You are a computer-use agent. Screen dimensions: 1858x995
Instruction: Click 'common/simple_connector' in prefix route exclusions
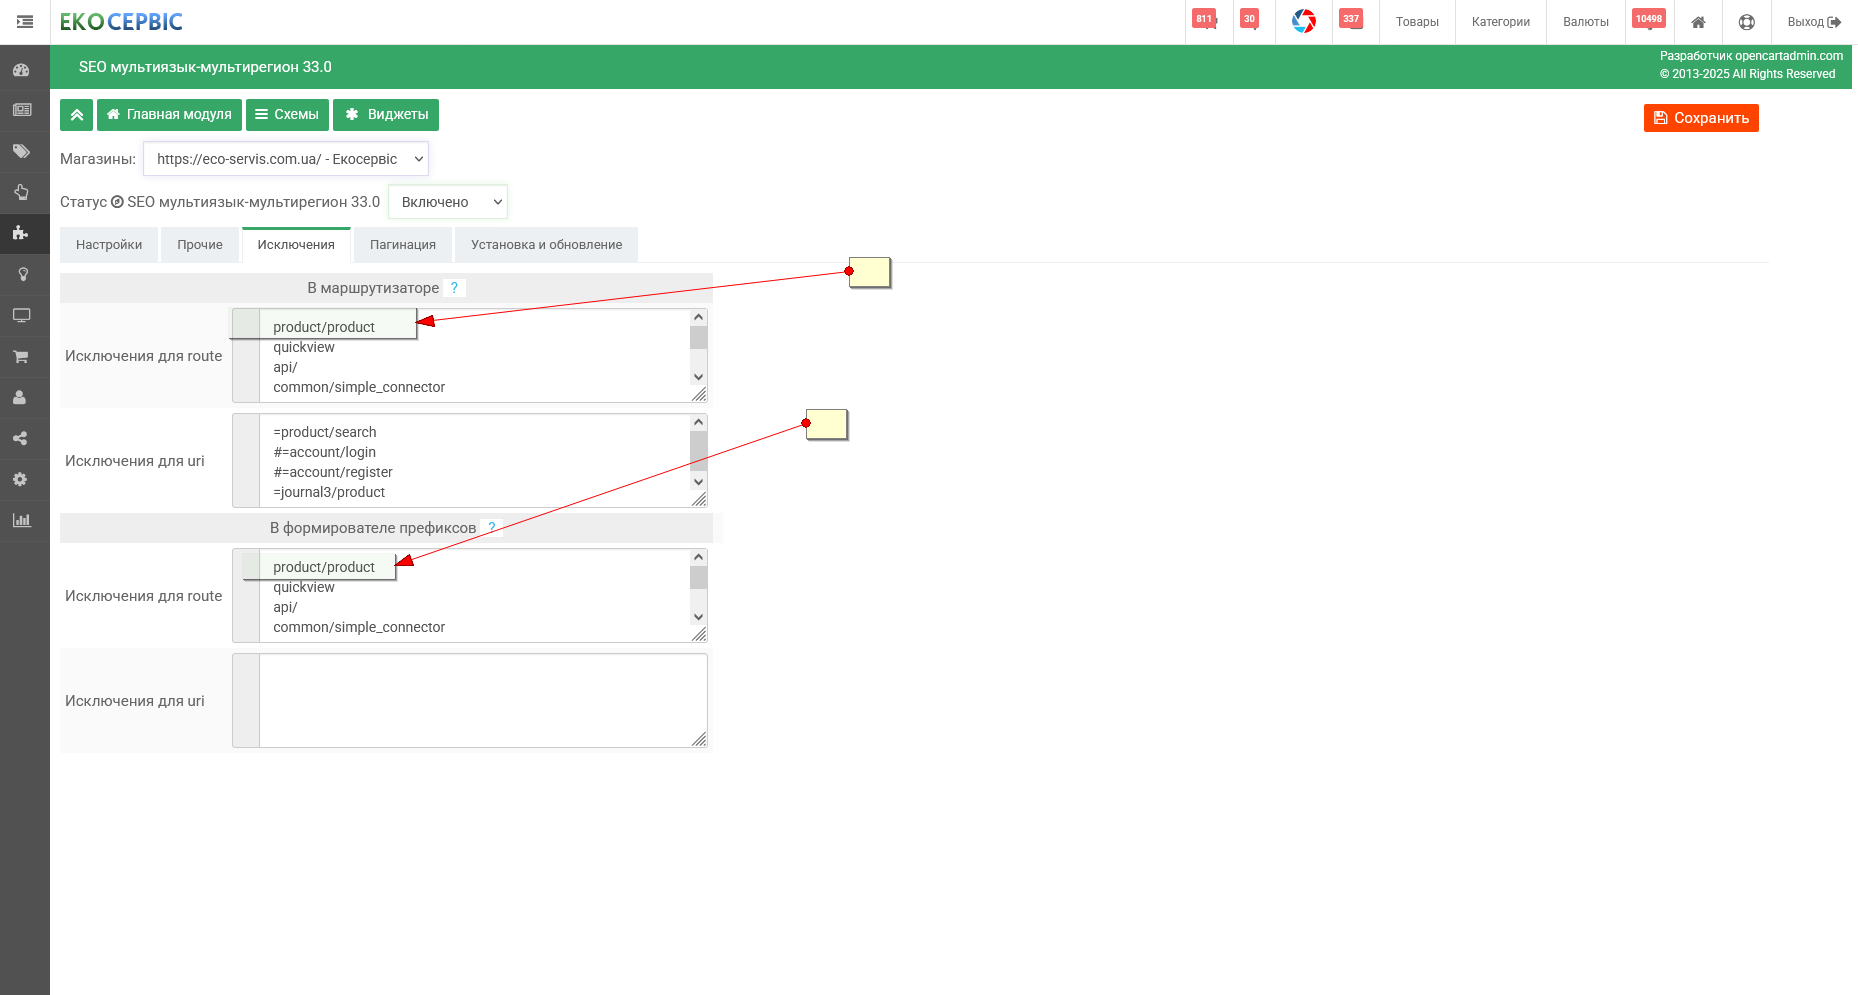[x=359, y=627]
